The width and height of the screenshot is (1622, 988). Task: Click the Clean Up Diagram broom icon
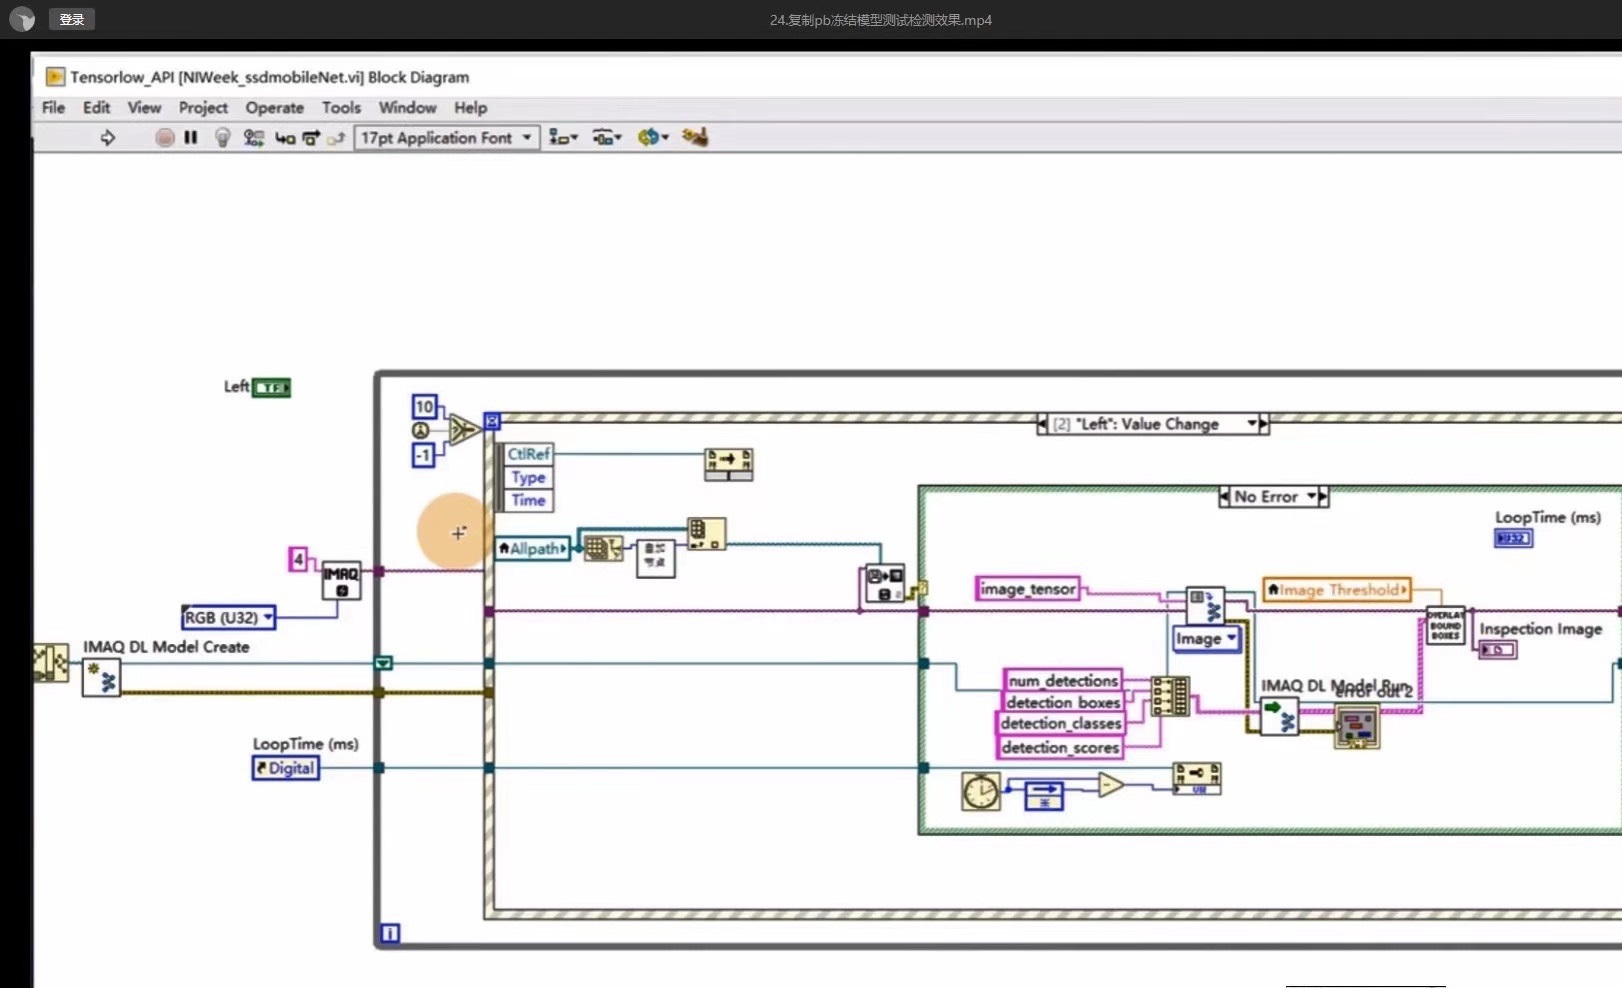tap(695, 137)
